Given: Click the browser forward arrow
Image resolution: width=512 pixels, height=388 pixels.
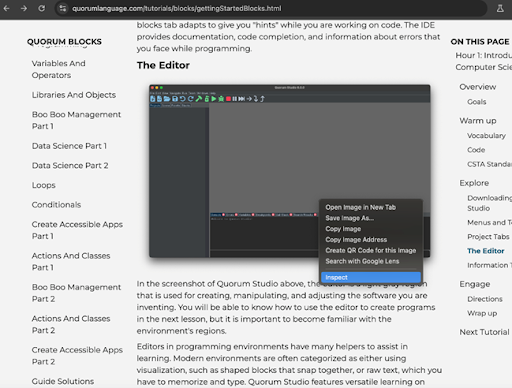Looking at the screenshot, I should click(x=24, y=8).
